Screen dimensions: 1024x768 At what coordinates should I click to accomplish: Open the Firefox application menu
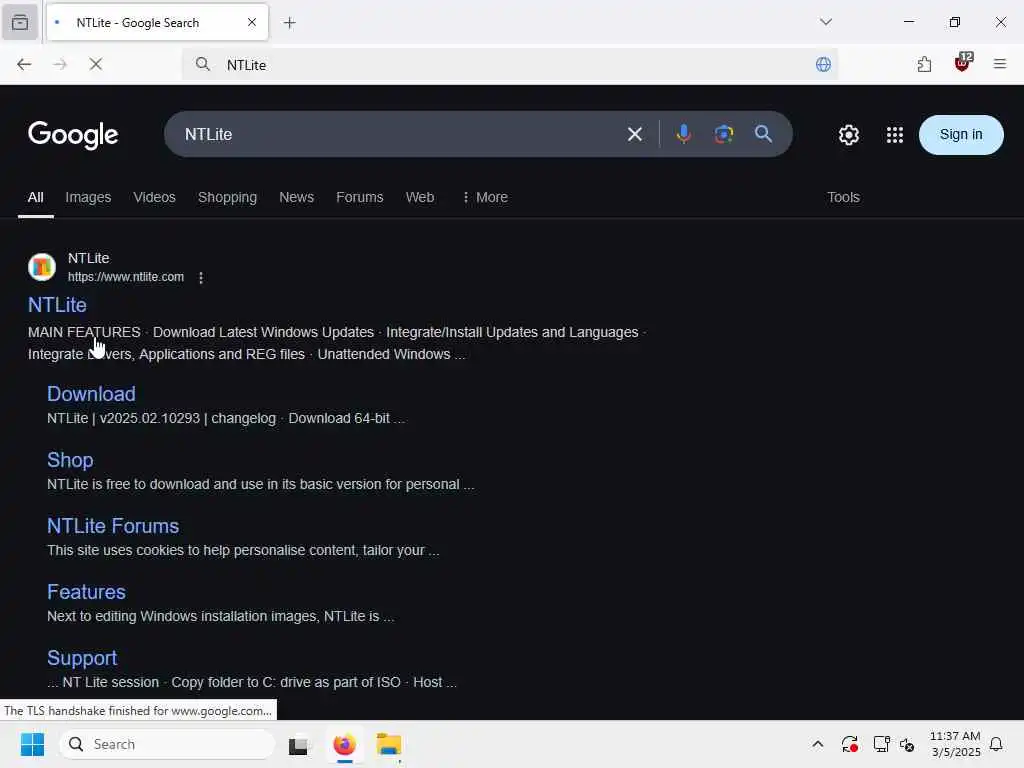click(1000, 64)
